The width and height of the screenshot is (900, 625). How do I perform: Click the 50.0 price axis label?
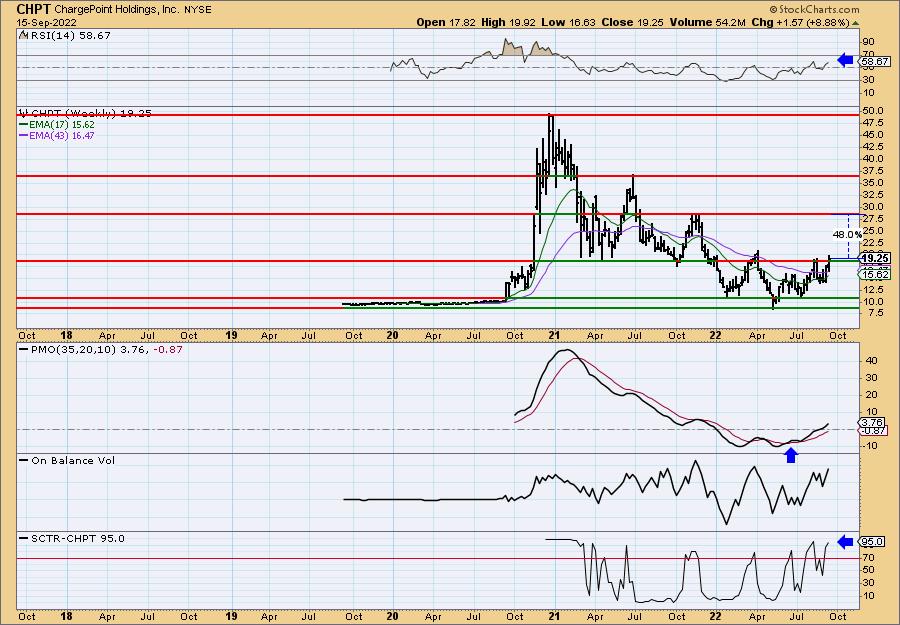(873, 110)
